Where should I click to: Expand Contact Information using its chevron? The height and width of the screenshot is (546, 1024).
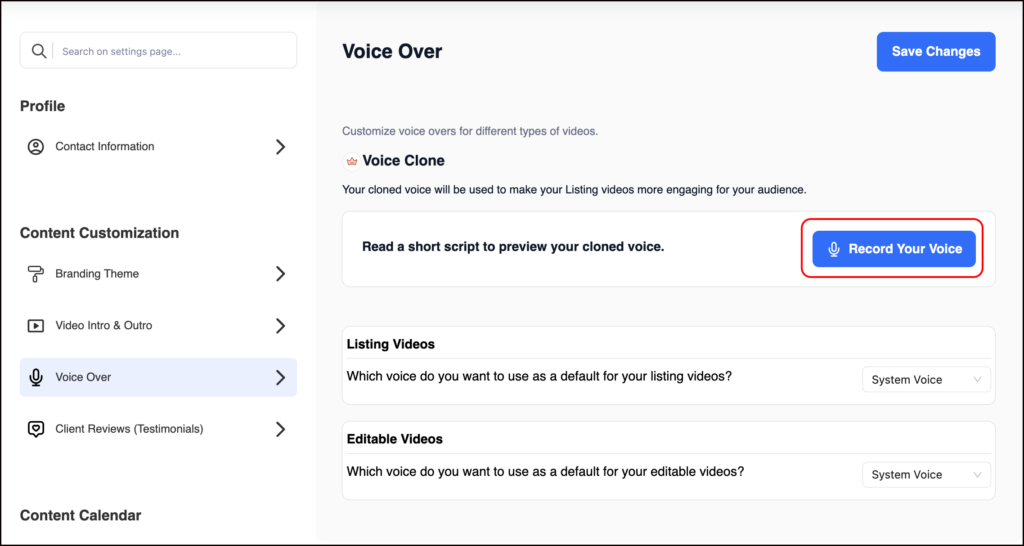point(280,147)
